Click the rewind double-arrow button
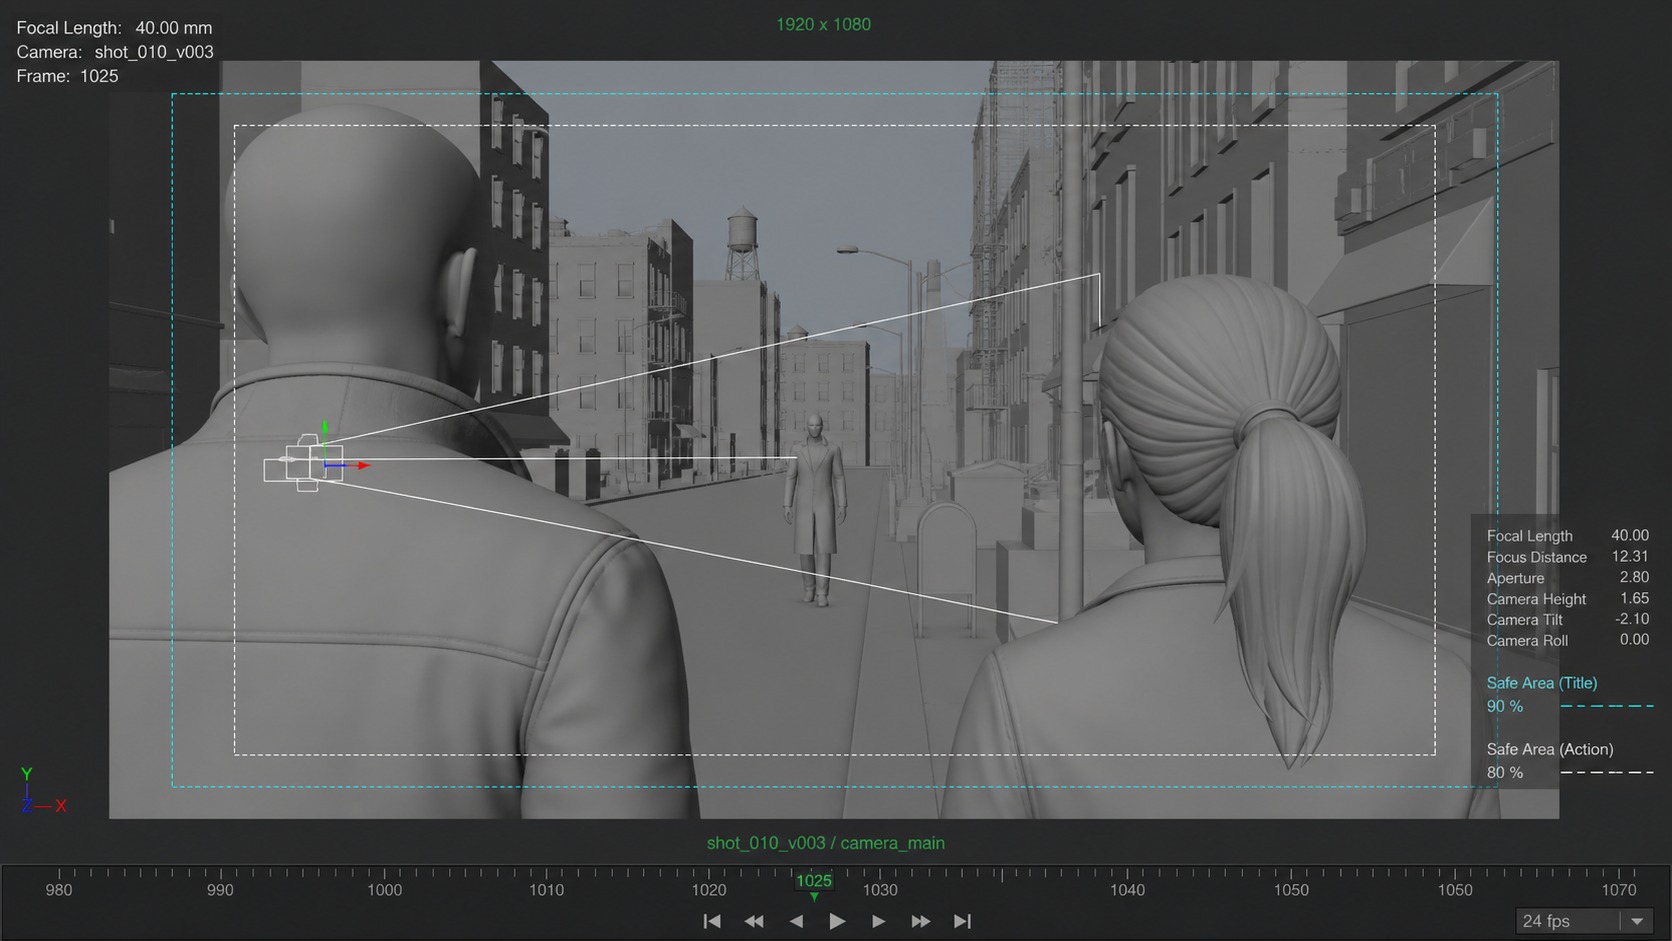Viewport: 1672px width, 941px height. 754,921
